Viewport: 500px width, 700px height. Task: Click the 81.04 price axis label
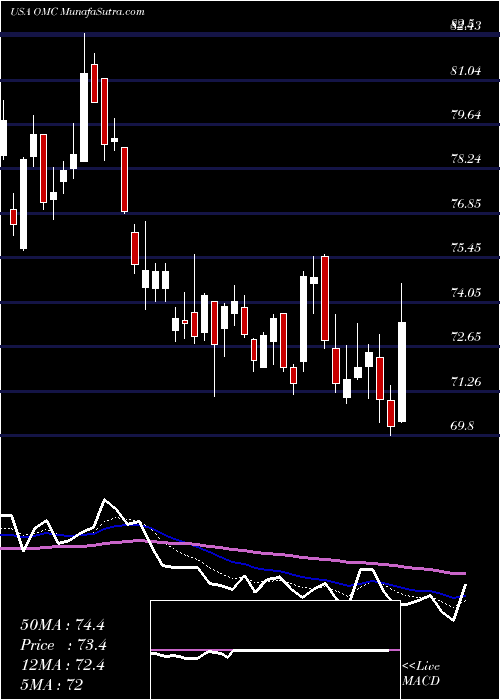pos(466,70)
